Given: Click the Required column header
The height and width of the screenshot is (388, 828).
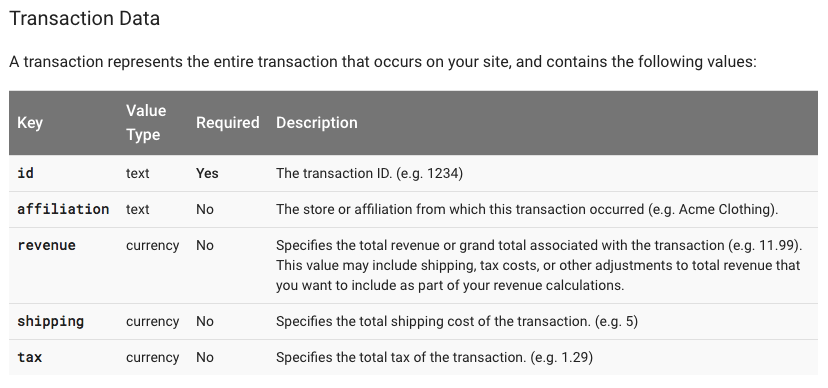Looking at the screenshot, I should click(x=228, y=122).
